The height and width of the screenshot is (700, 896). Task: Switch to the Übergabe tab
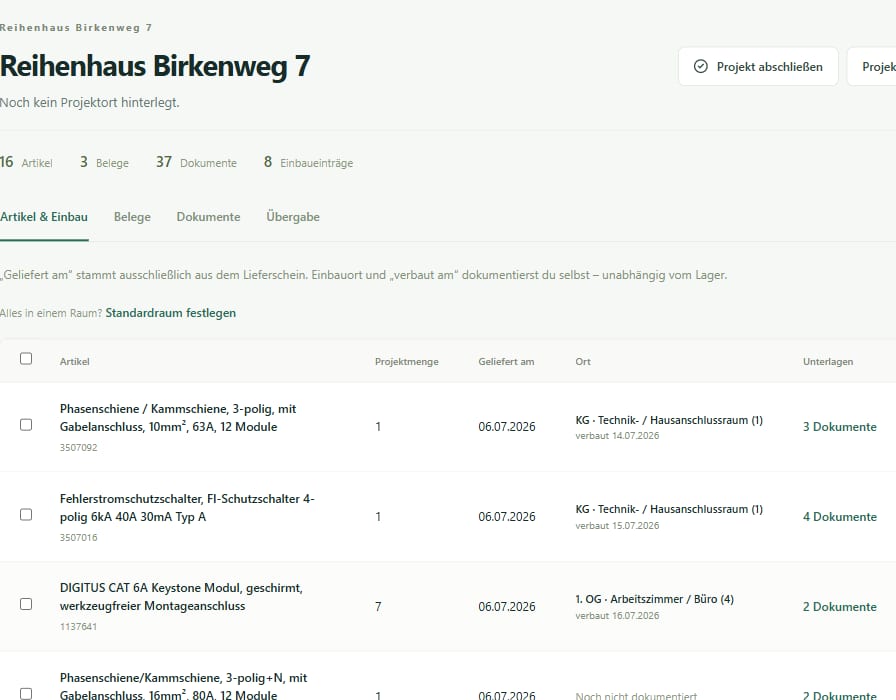pyautogui.click(x=293, y=217)
